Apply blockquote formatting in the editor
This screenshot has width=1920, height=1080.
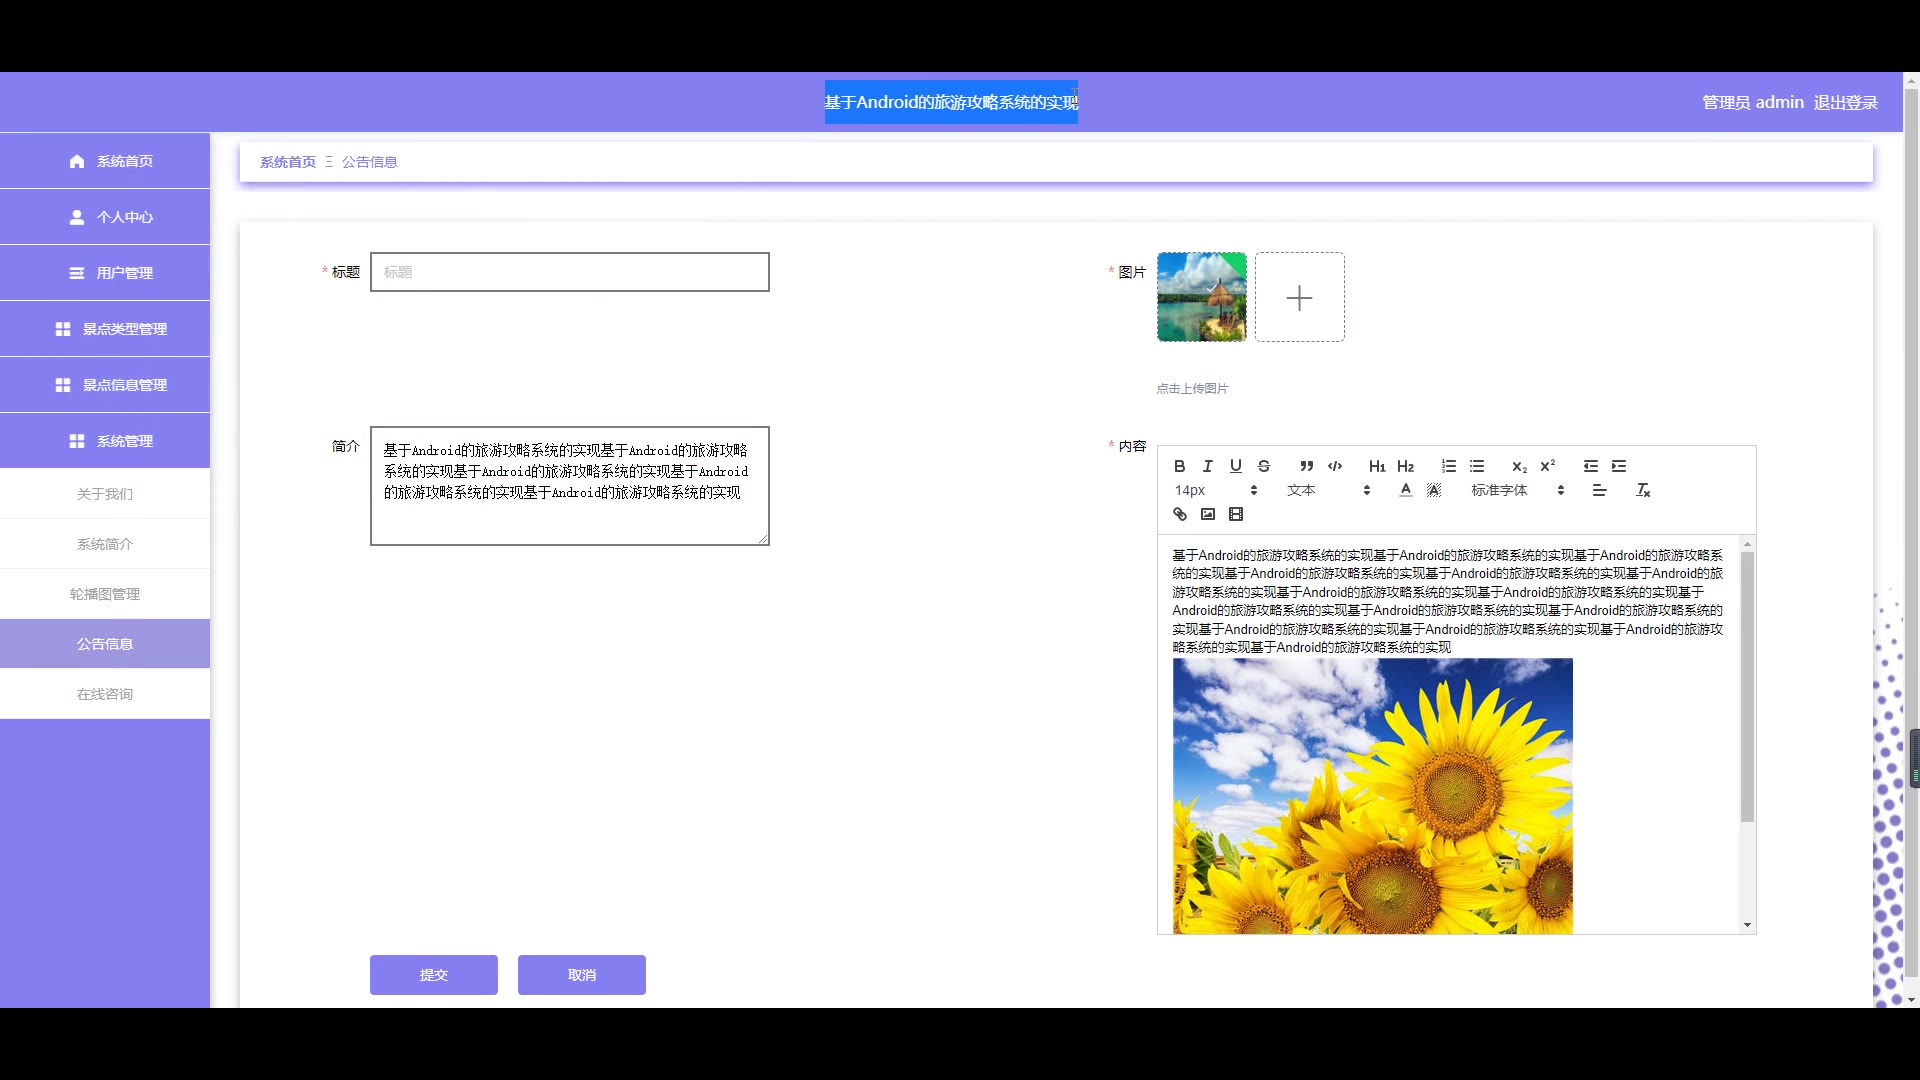pyautogui.click(x=1306, y=466)
